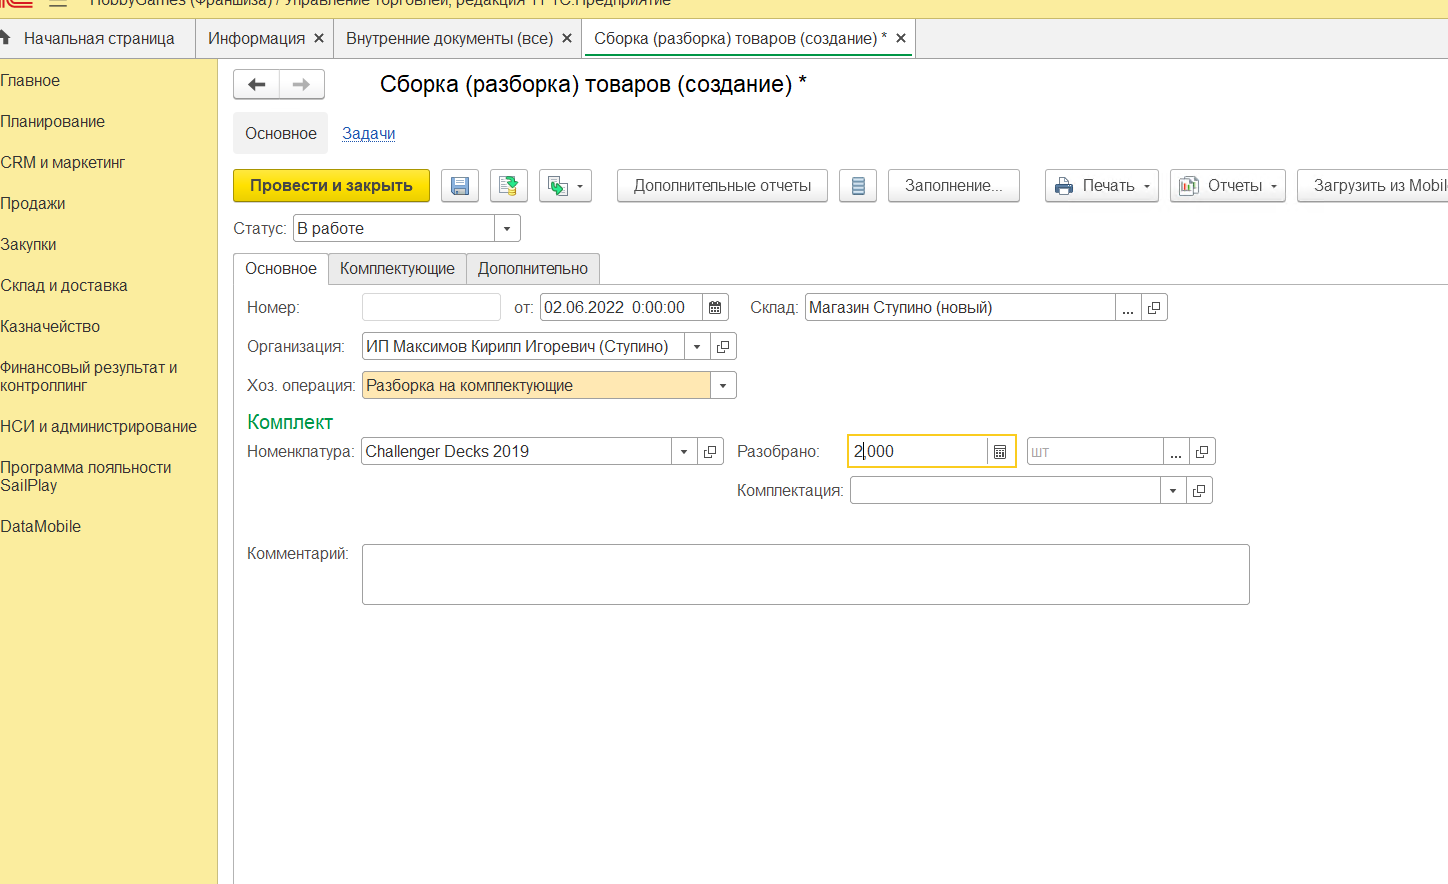Image resolution: width=1448 pixels, height=884 pixels.
Task: Expand the Организация dropdown arrow
Action: tap(697, 347)
